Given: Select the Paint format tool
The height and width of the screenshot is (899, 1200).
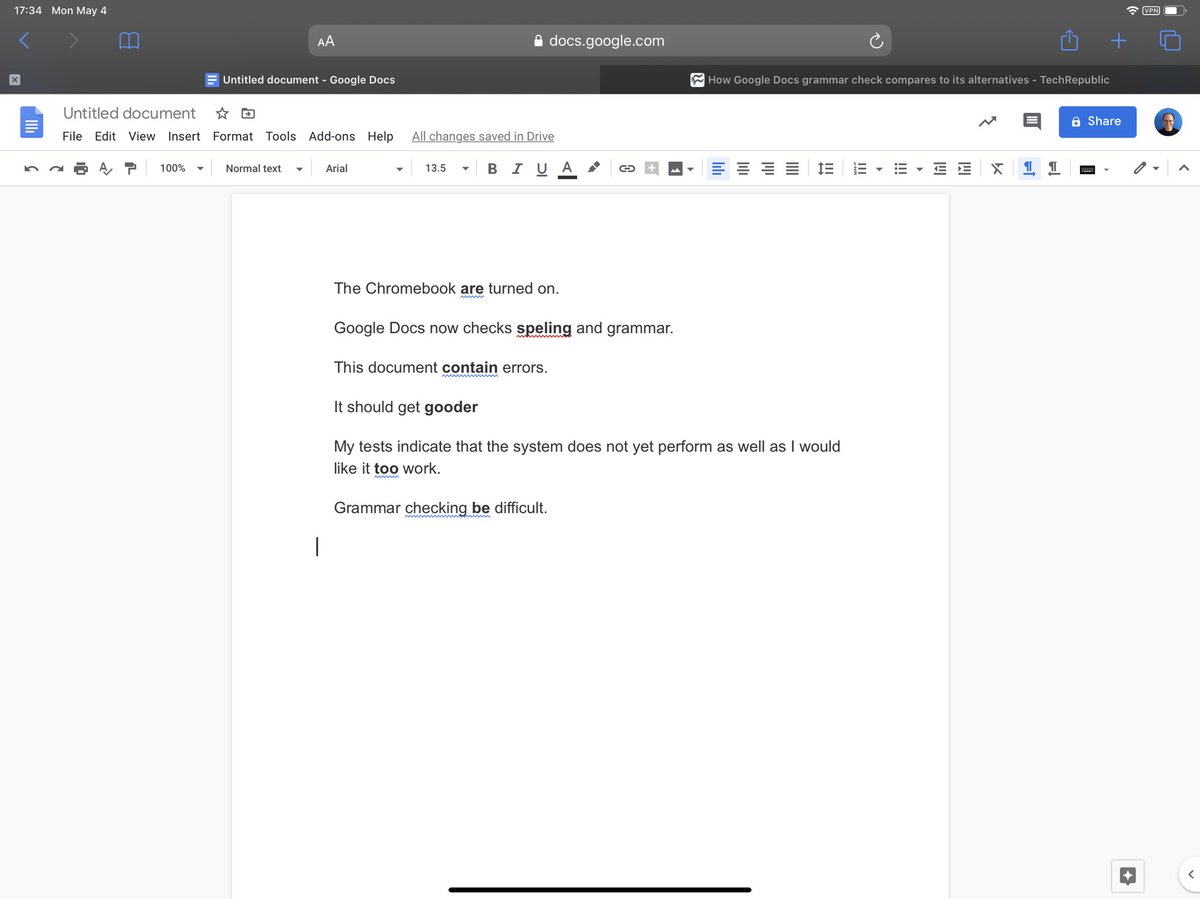Looking at the screenshot, I should coord(130,168).
